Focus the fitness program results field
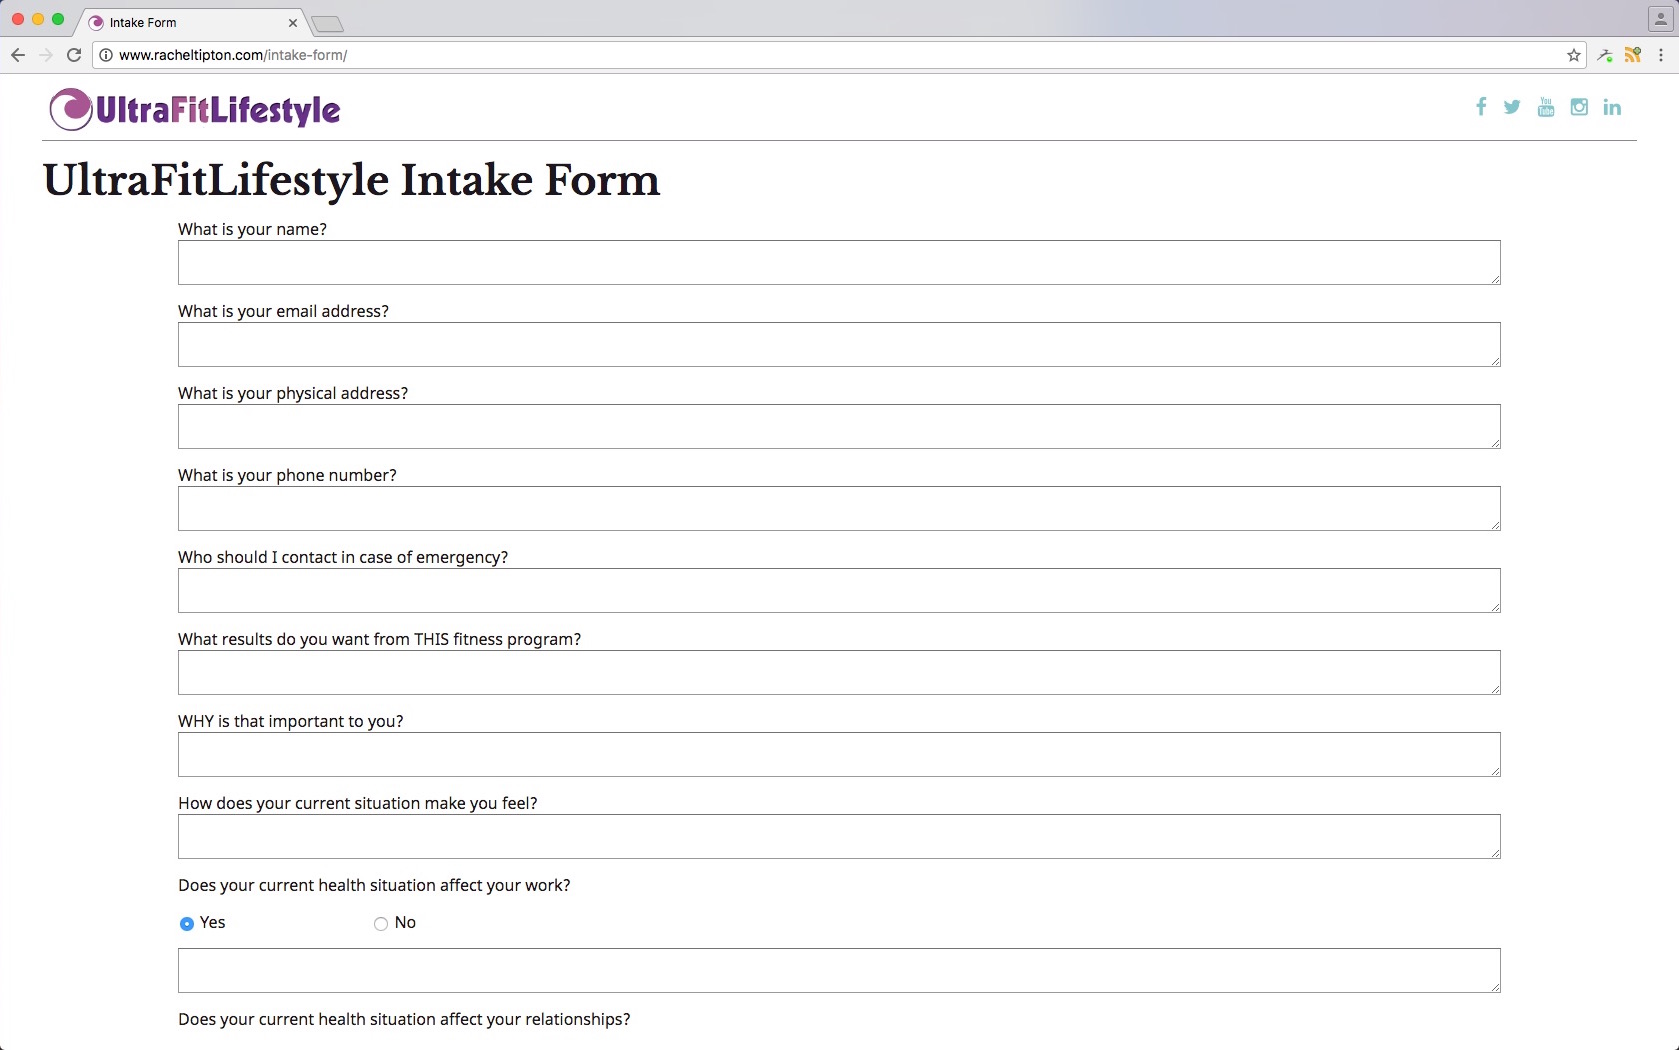The height and width of the screenshot is (1050, 1679). coord(839,672)
